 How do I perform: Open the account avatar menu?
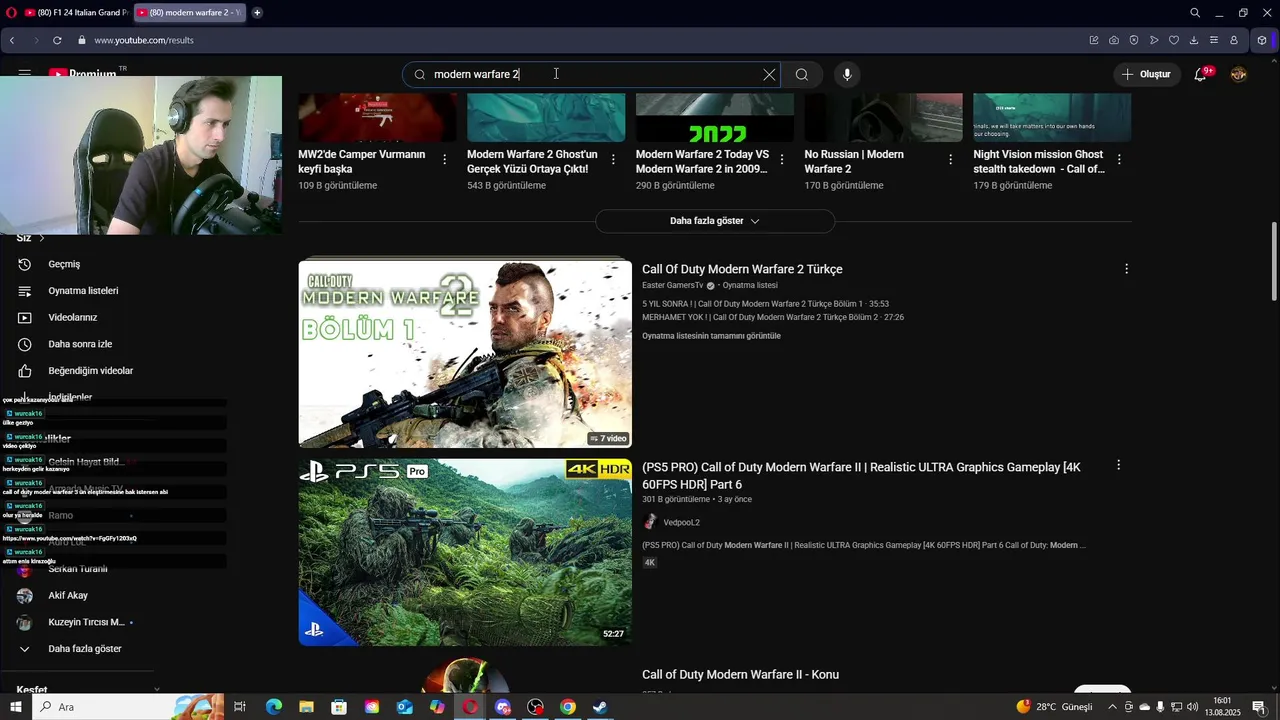point(1238,74)
